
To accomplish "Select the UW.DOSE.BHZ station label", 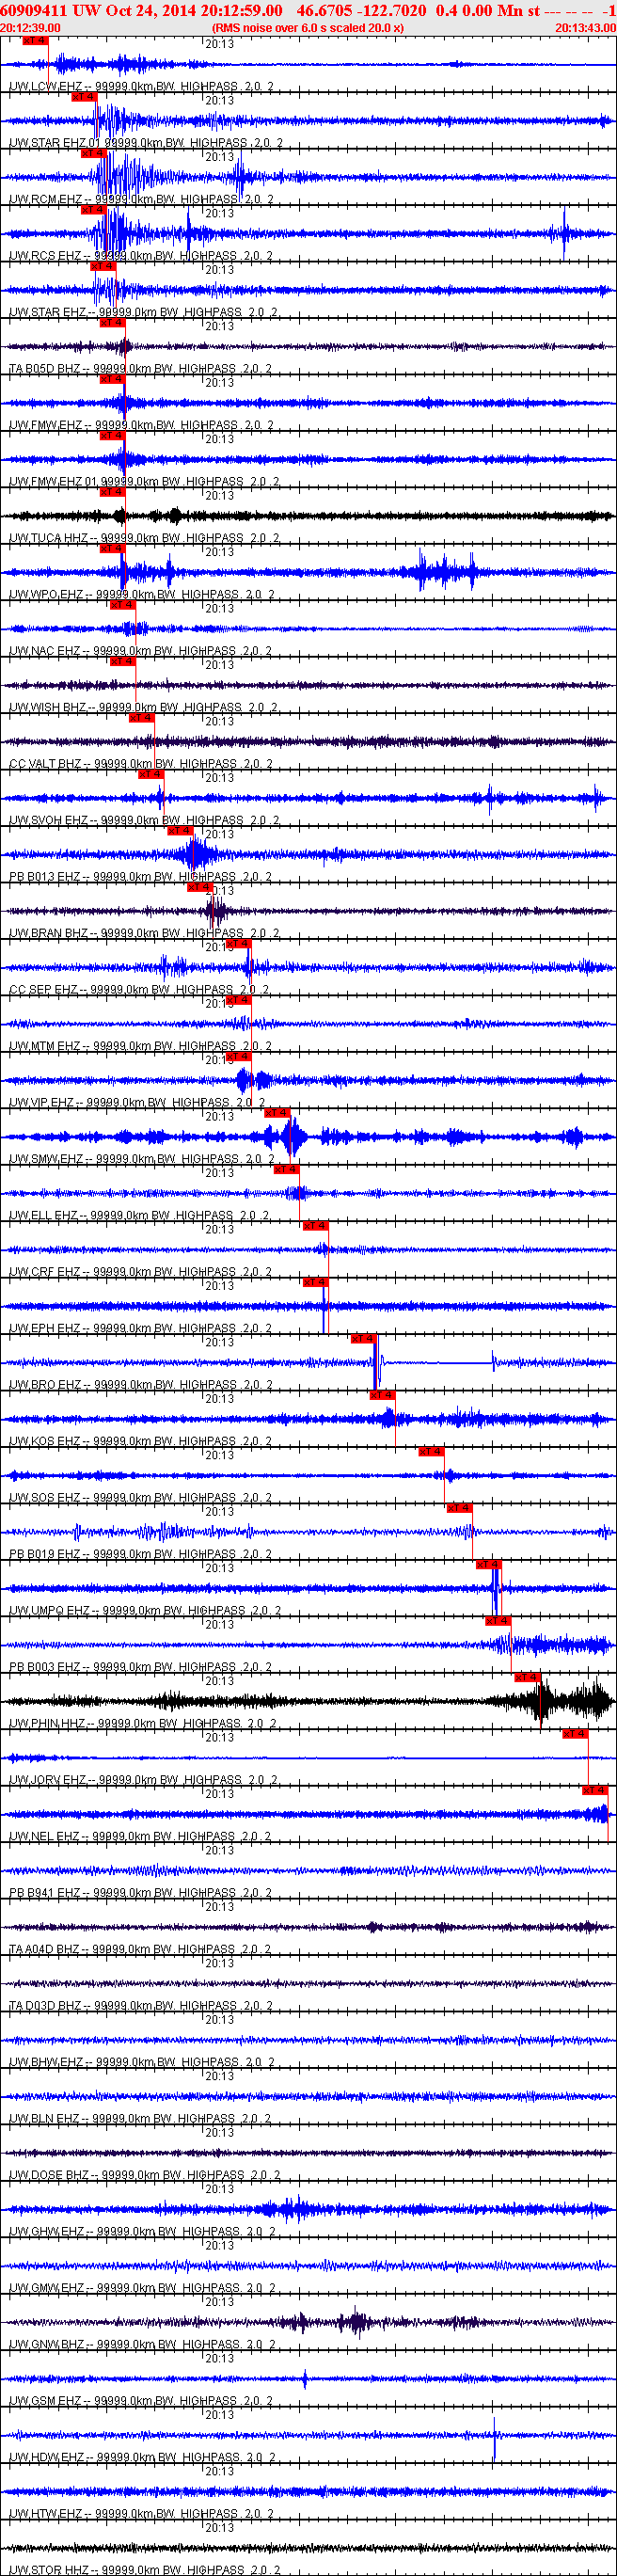I will click(x=144, y=2175).
